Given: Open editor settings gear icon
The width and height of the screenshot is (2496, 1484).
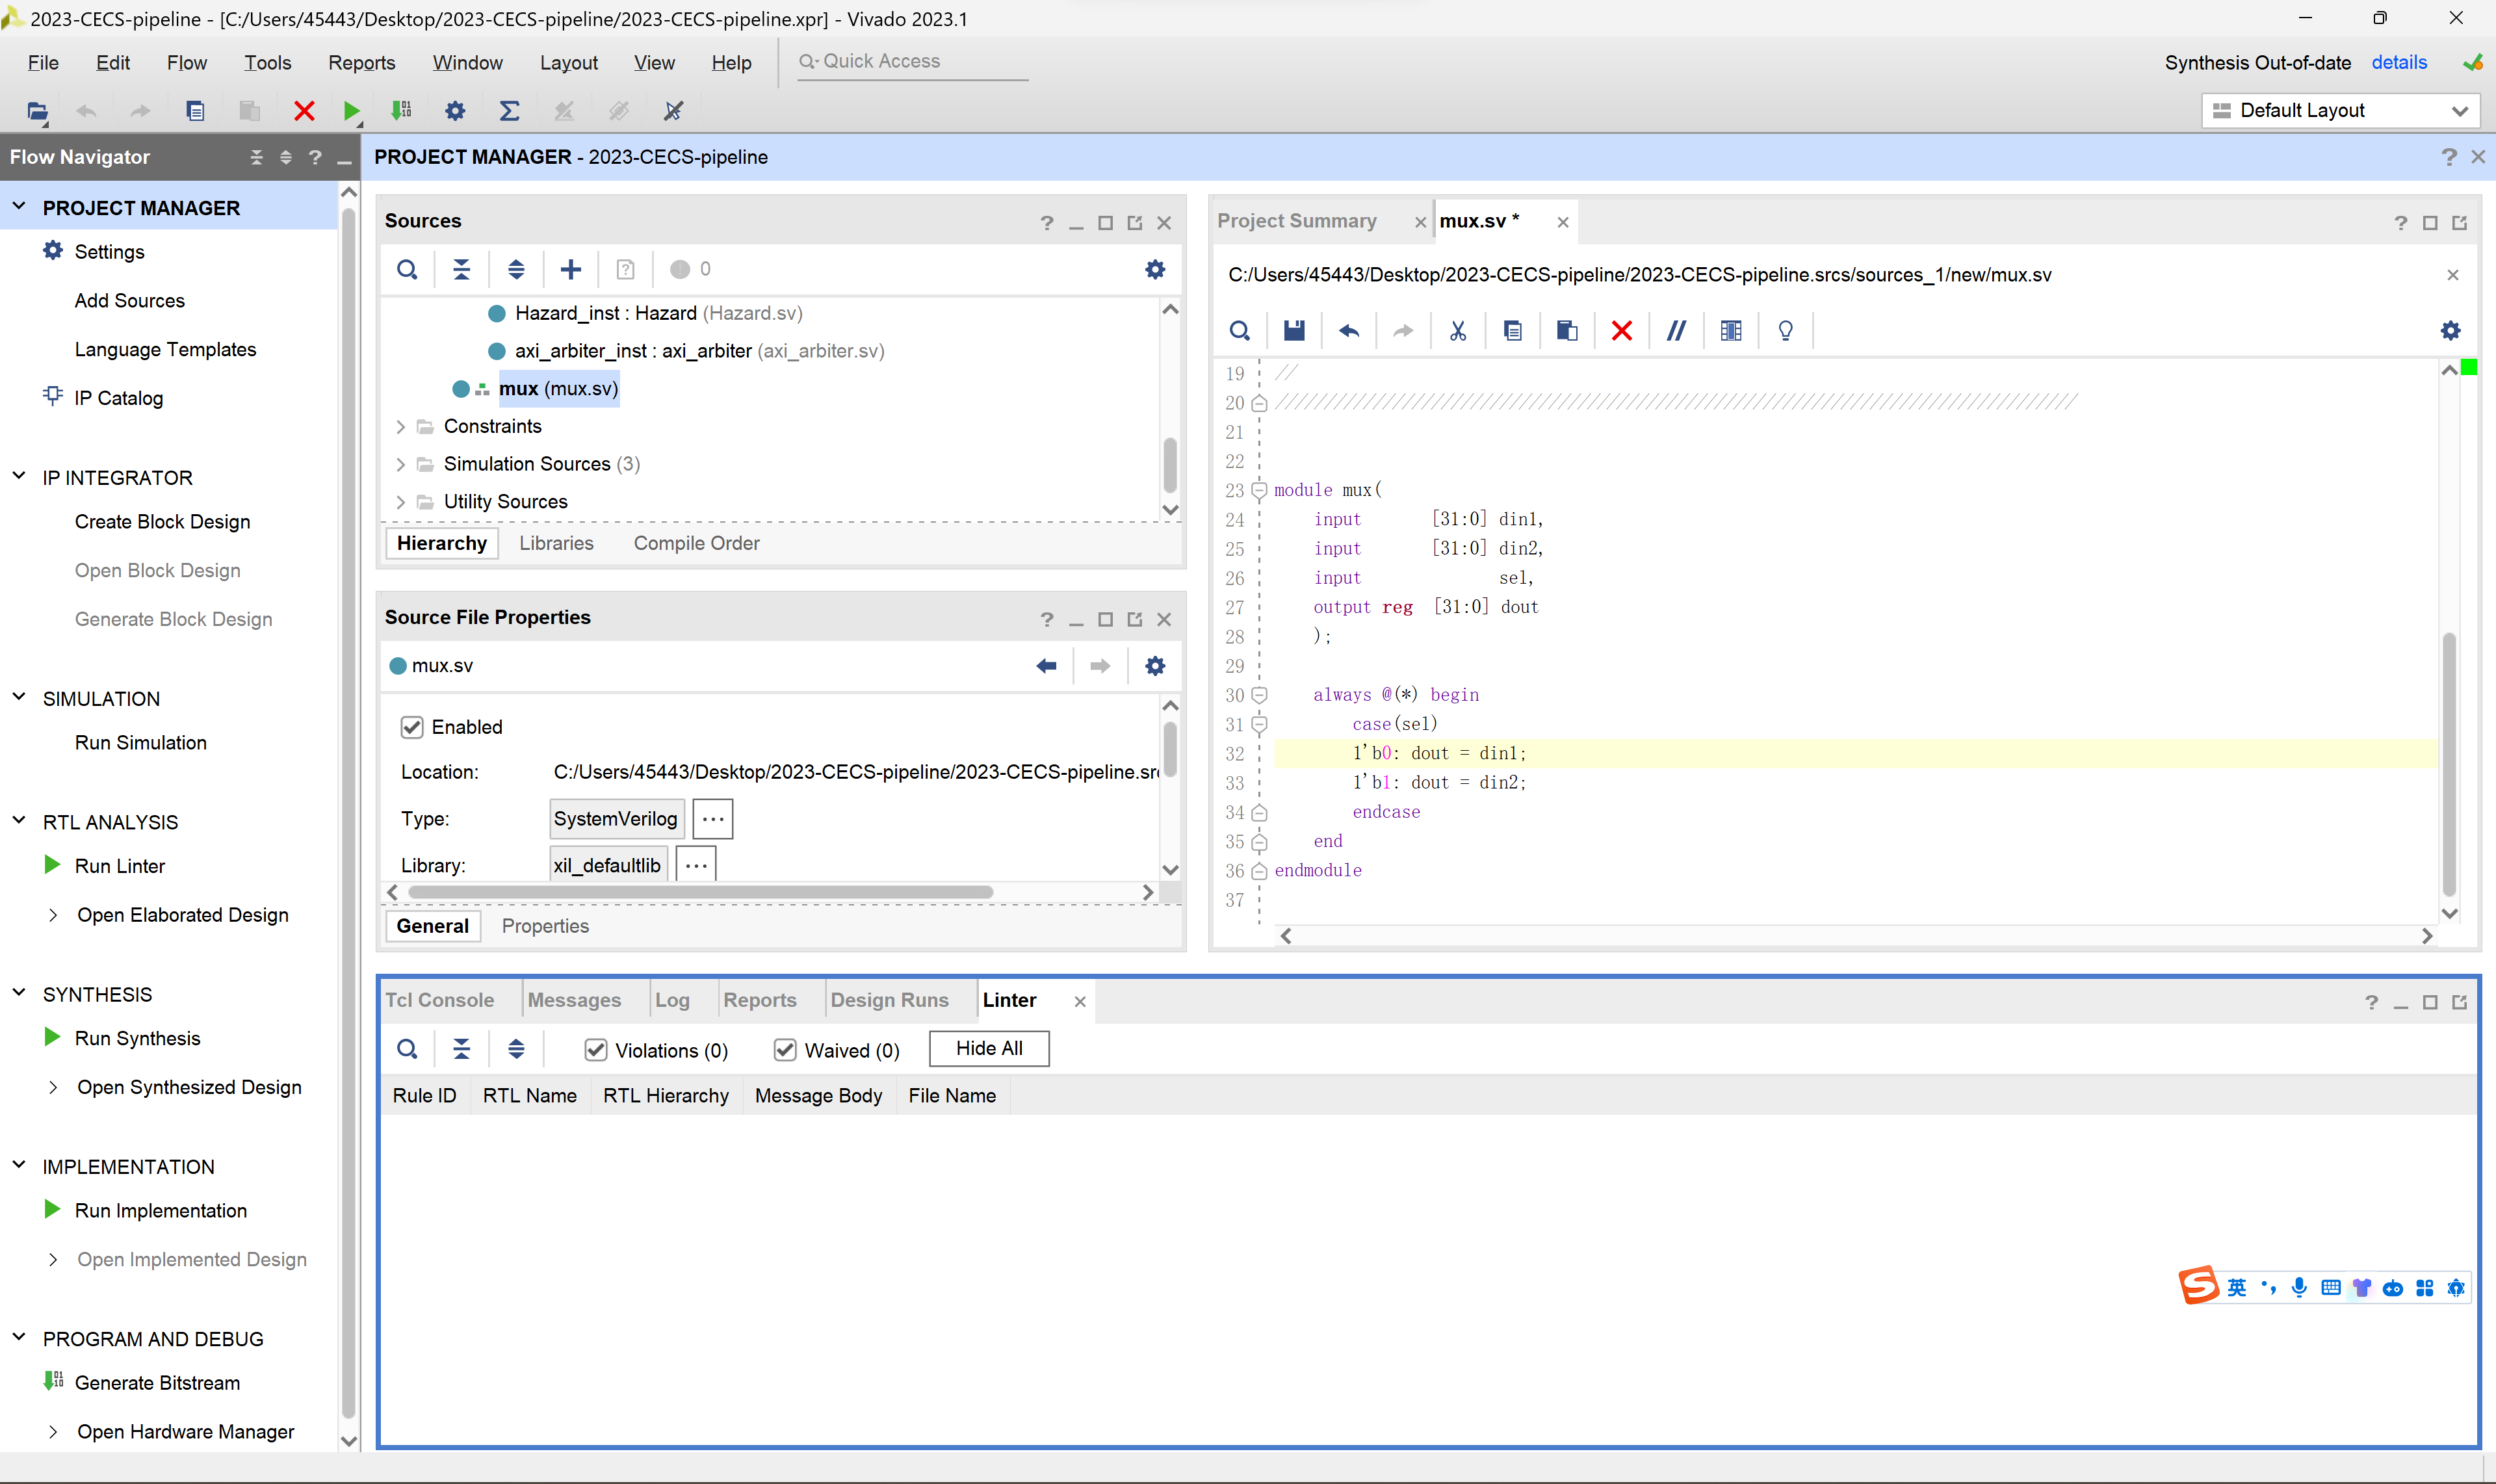Looking at the screenshot, I should [x=2450, y=331].
